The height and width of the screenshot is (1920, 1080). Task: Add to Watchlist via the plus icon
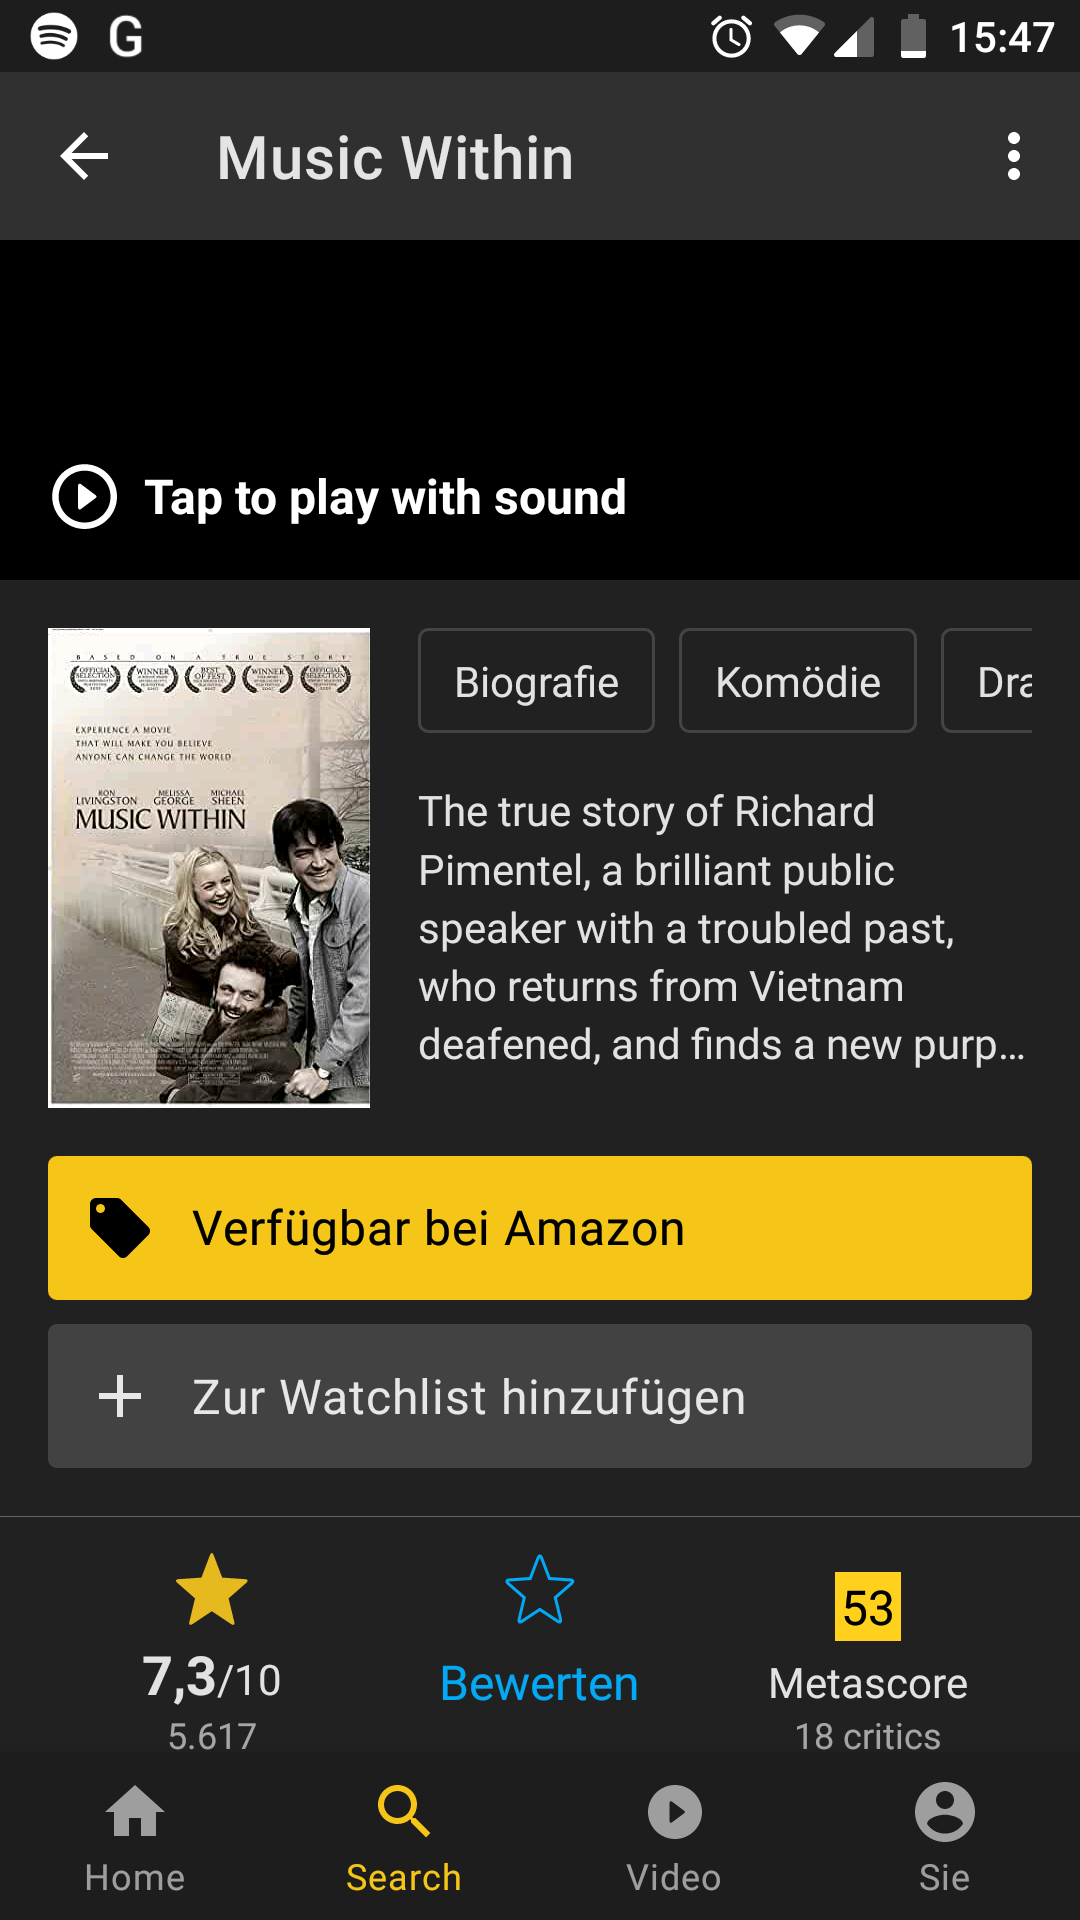(x=120, y=1396)
